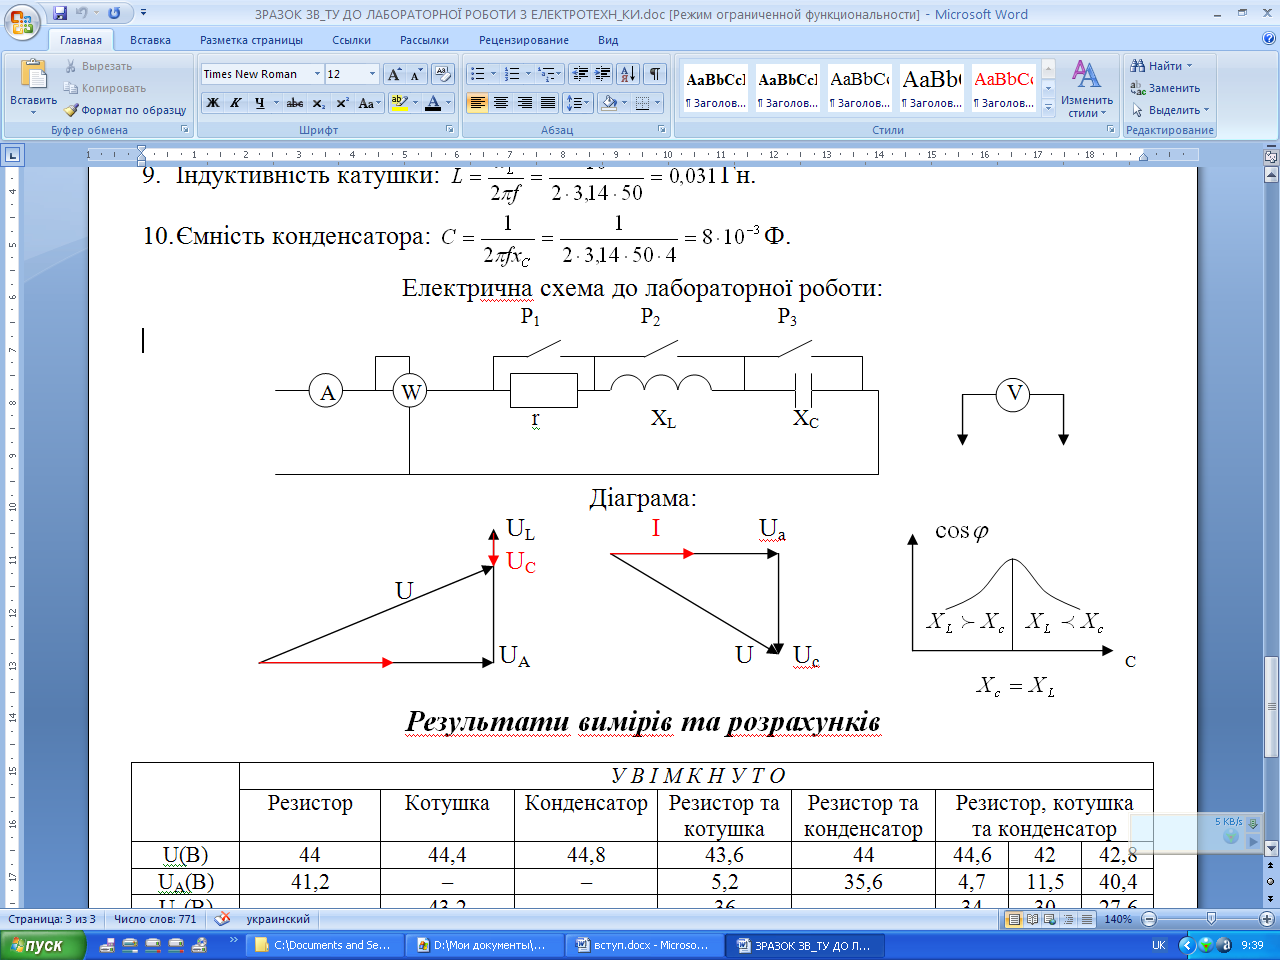Toggle superscript x²

coord(342,102)
